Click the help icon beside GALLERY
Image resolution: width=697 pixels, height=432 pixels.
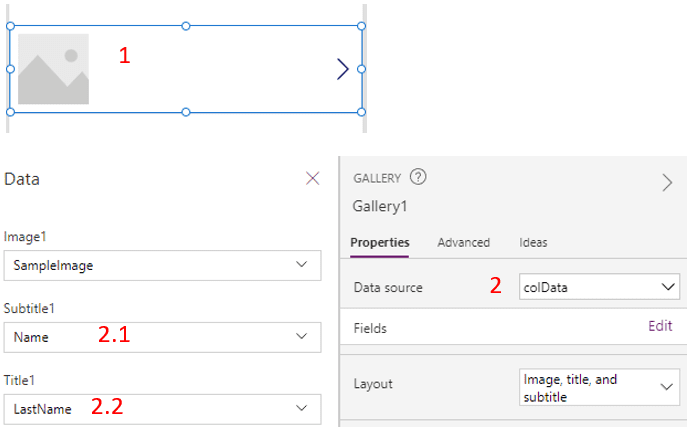pyautogui.click(x=418, y=177)
